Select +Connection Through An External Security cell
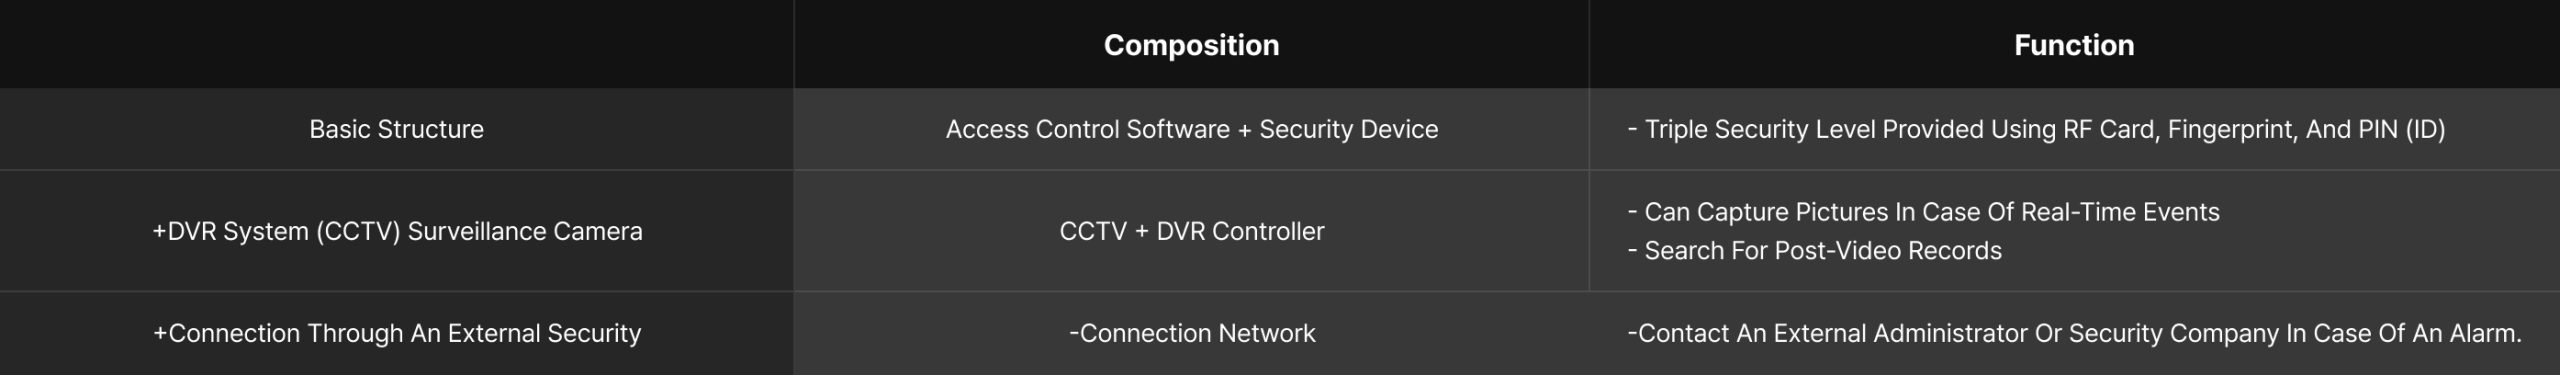Screen dimensions: 2560x375 coord(397,333)
